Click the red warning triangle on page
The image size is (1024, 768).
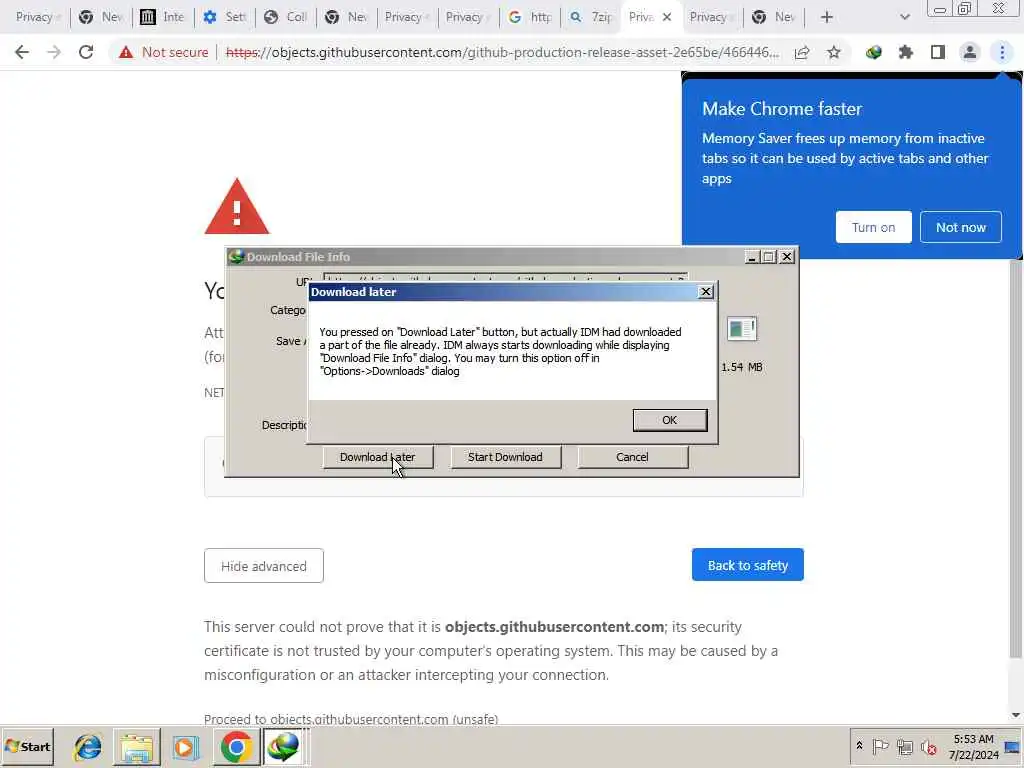click(x=236, y=207)
